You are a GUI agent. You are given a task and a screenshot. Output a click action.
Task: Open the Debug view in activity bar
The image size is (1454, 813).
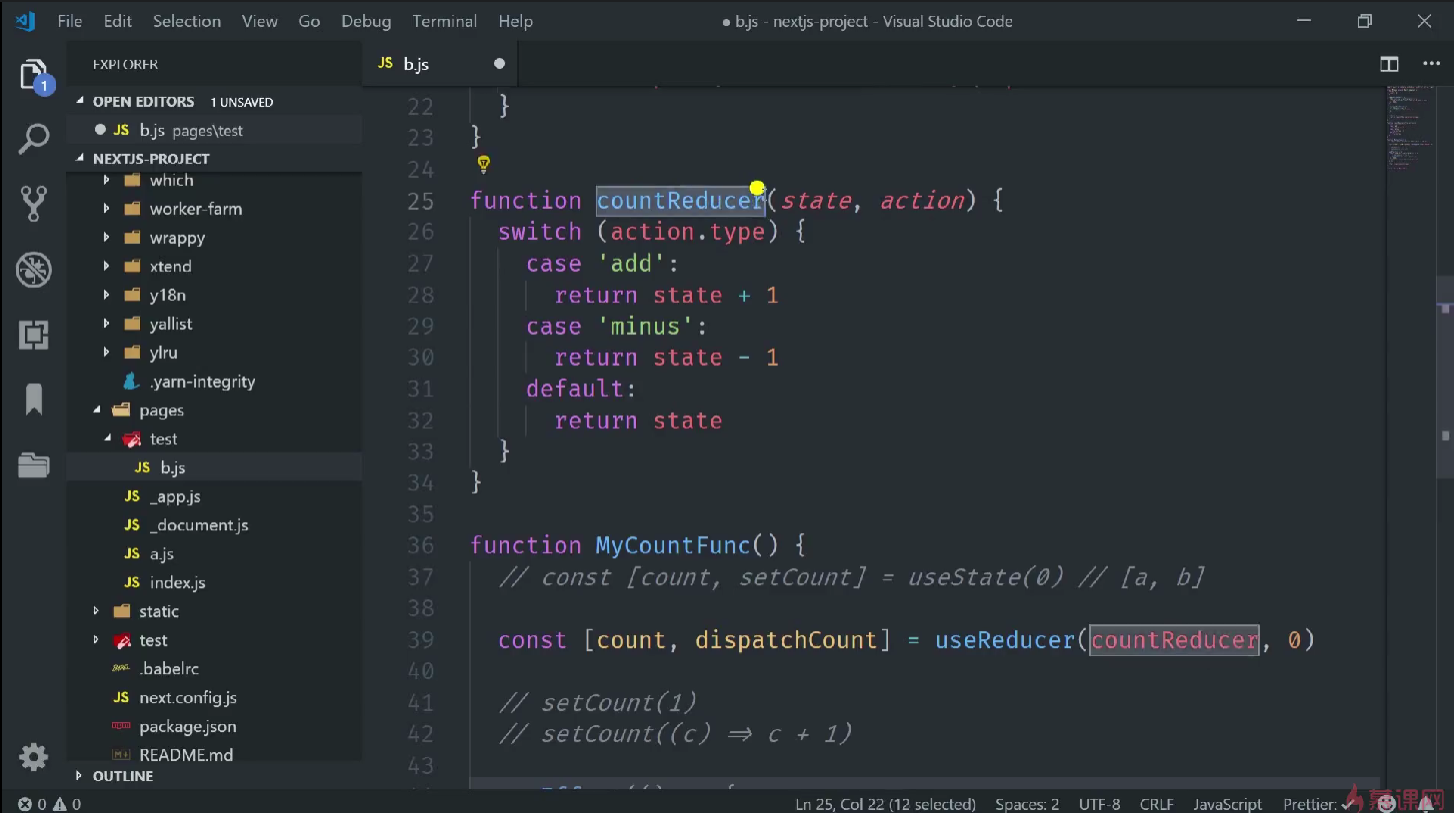pos(33,270)
